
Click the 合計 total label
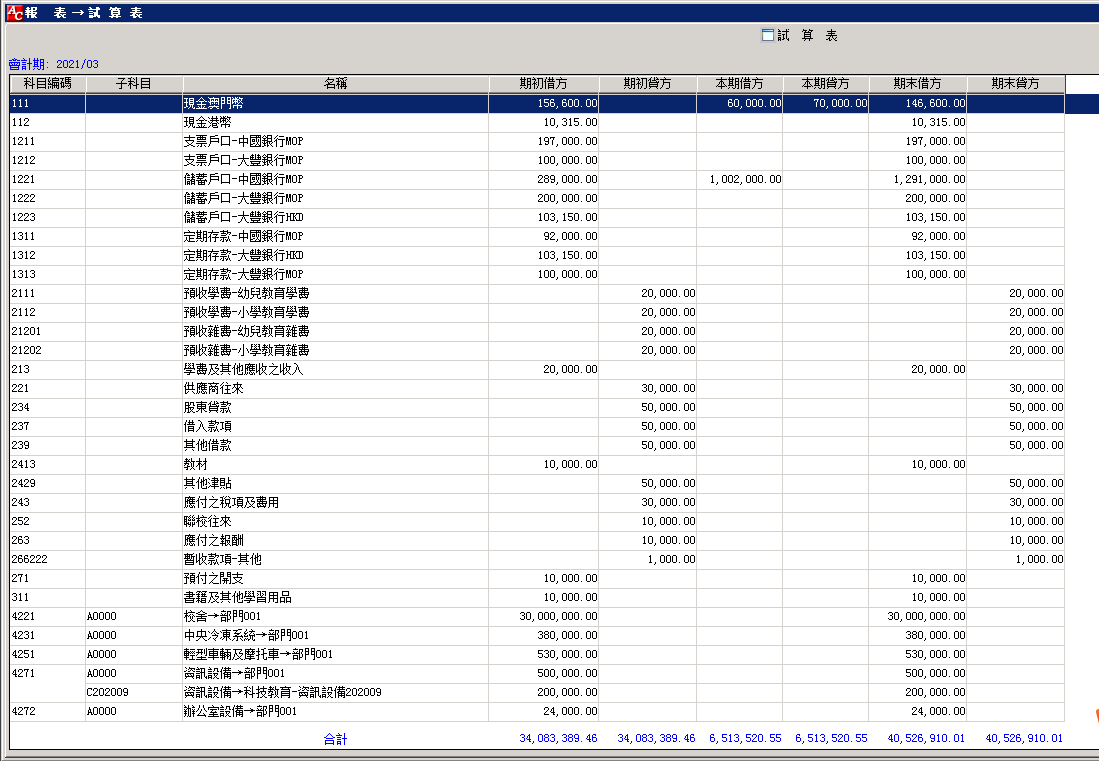pos(335,739)
